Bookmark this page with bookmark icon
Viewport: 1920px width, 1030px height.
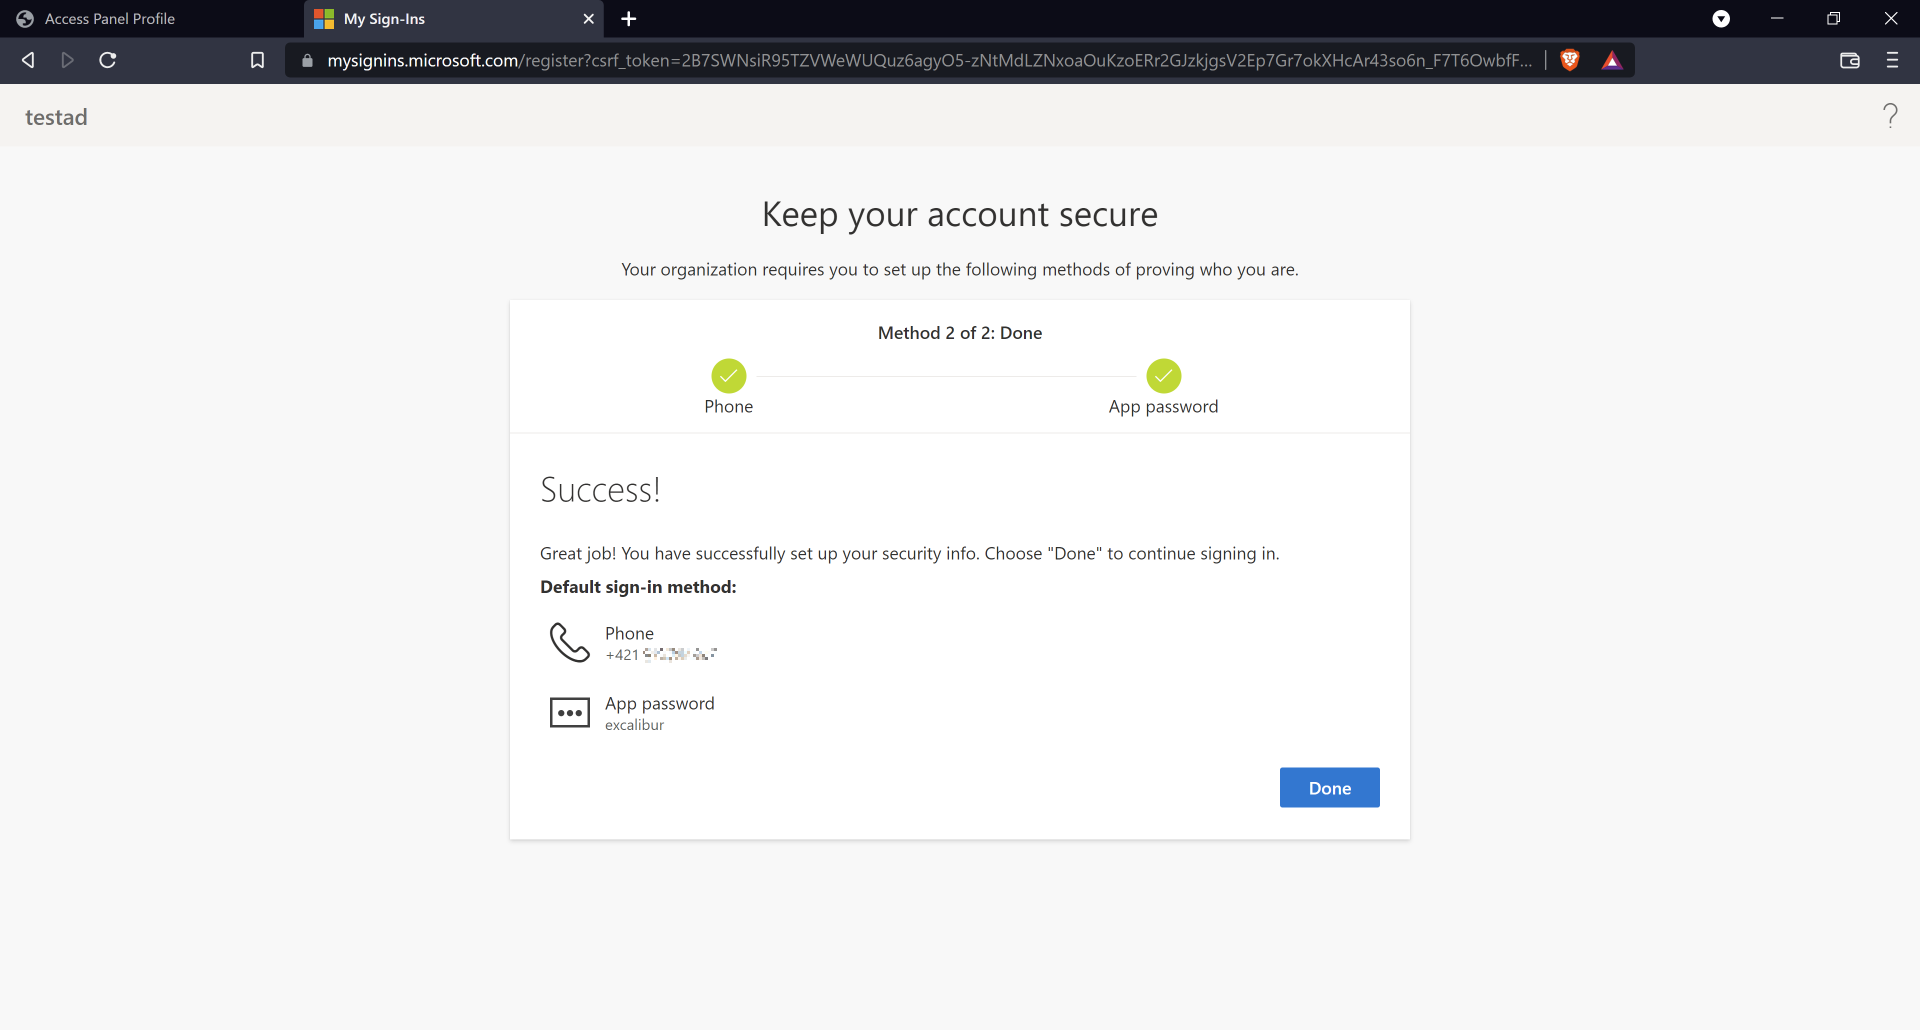(257, 60)
